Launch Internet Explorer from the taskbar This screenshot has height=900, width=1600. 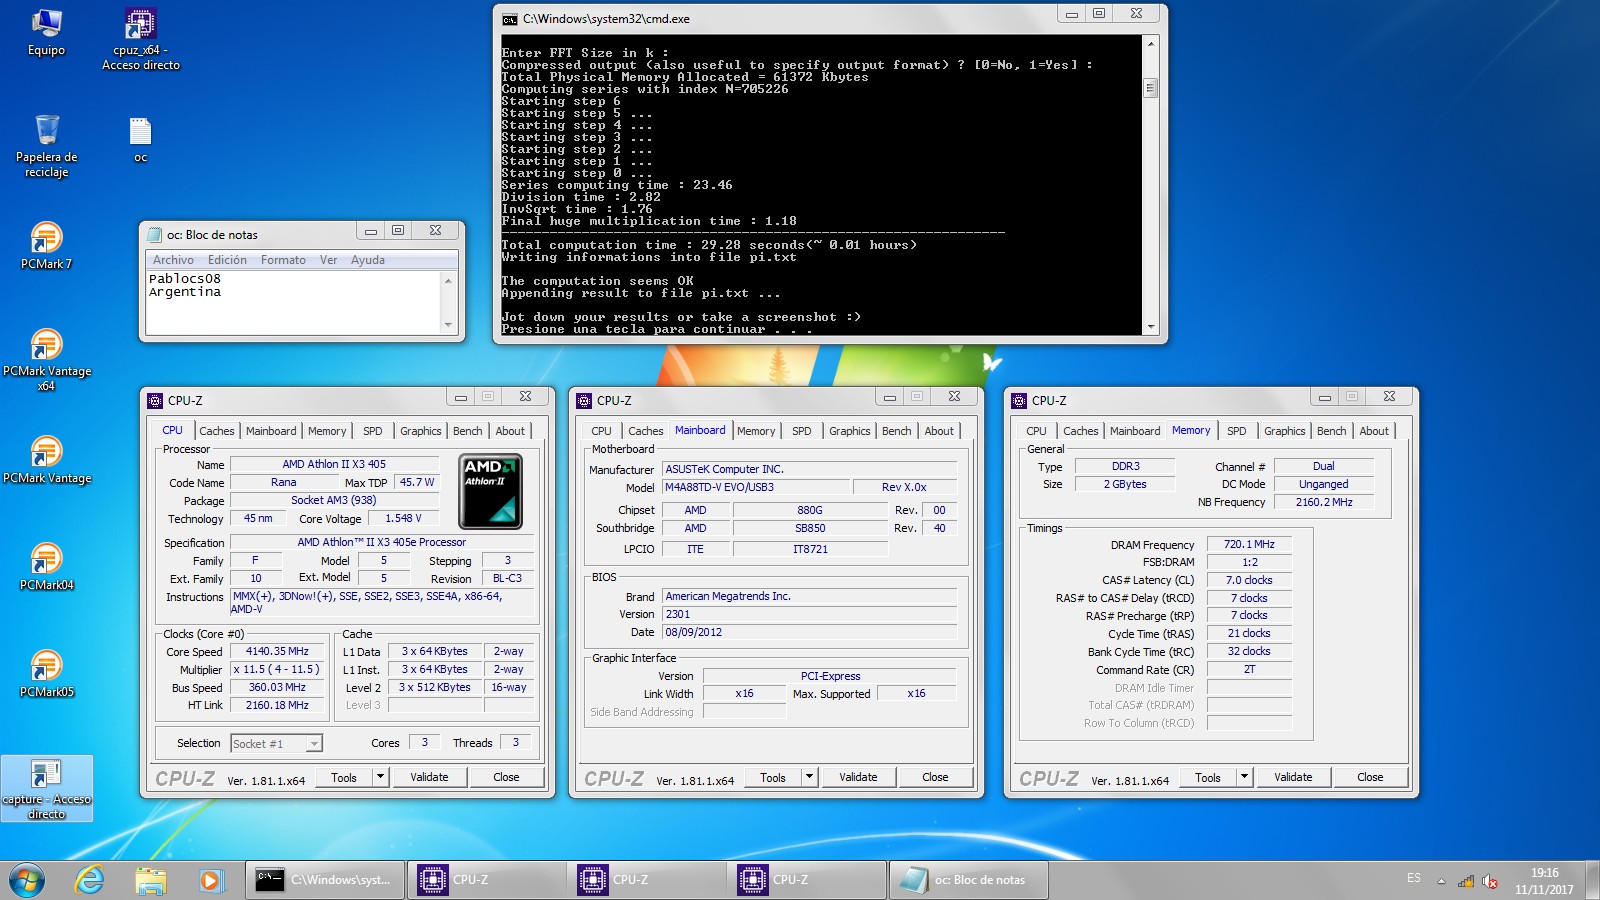click(90, 880)
